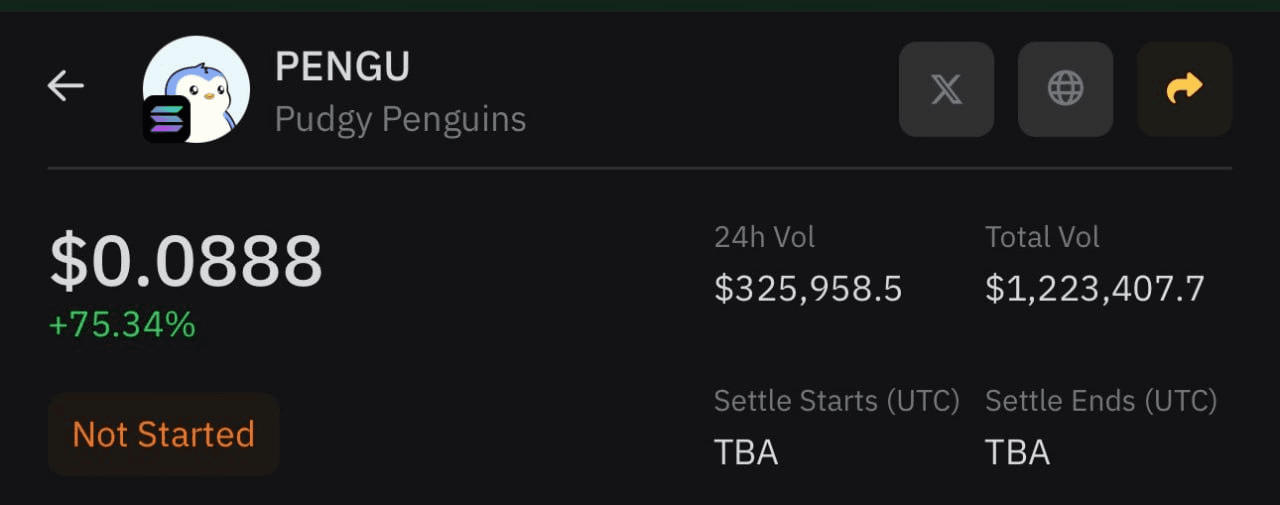This screenshot has width=1280, height=505.
Task: Click the +75.34% price change
Action: coord(122,325)
